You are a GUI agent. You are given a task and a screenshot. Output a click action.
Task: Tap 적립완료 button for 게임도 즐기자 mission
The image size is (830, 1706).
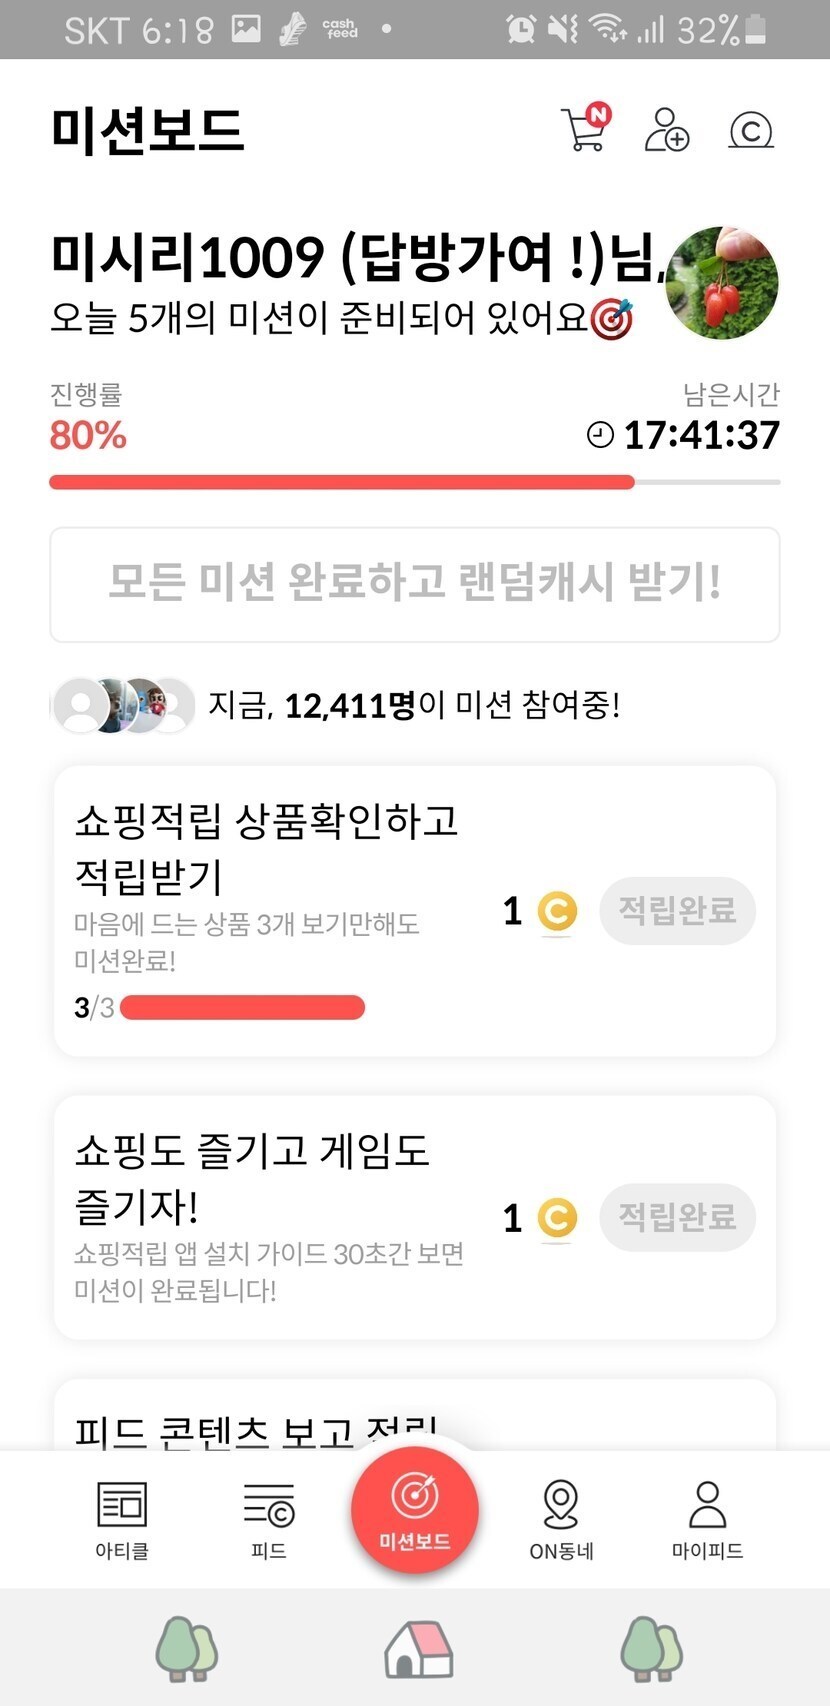pyautogui.click(x=677, y=1217)
